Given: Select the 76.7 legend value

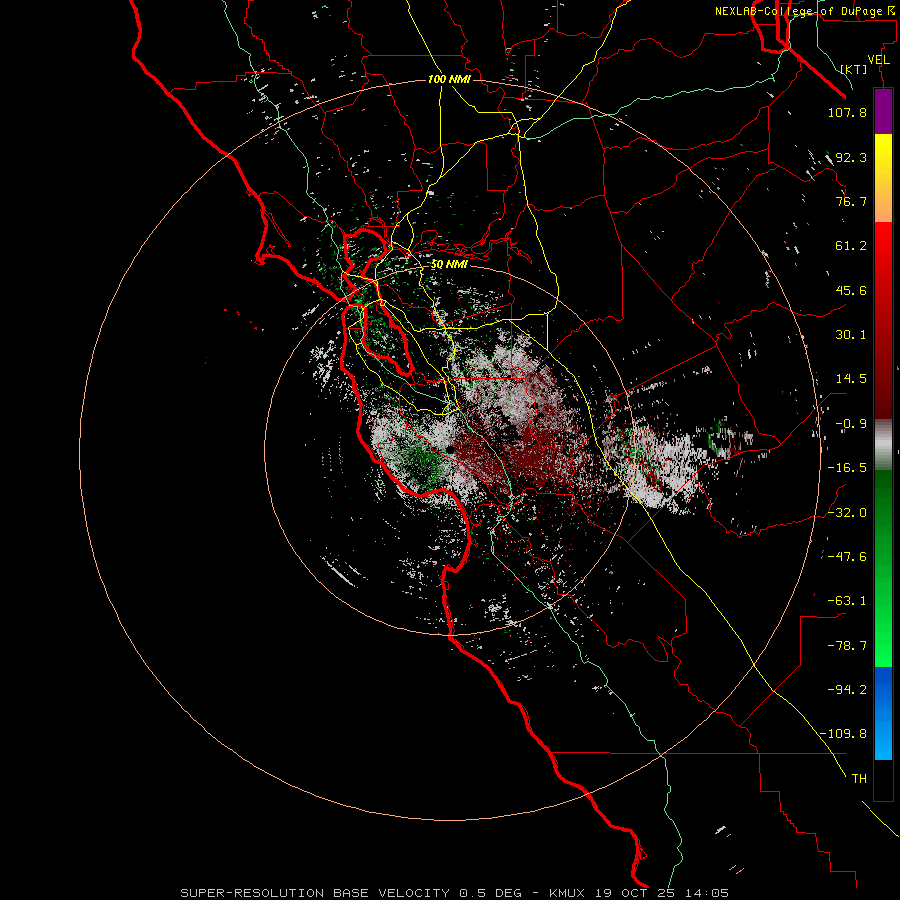Looking at the screenshot, I should click(851, 201).
